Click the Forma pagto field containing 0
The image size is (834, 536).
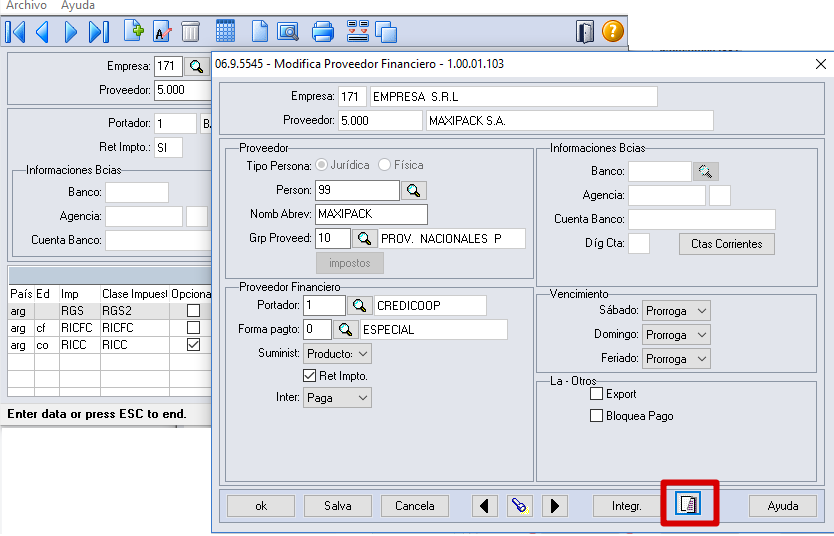pyautogui.click(x=318, y=330)
